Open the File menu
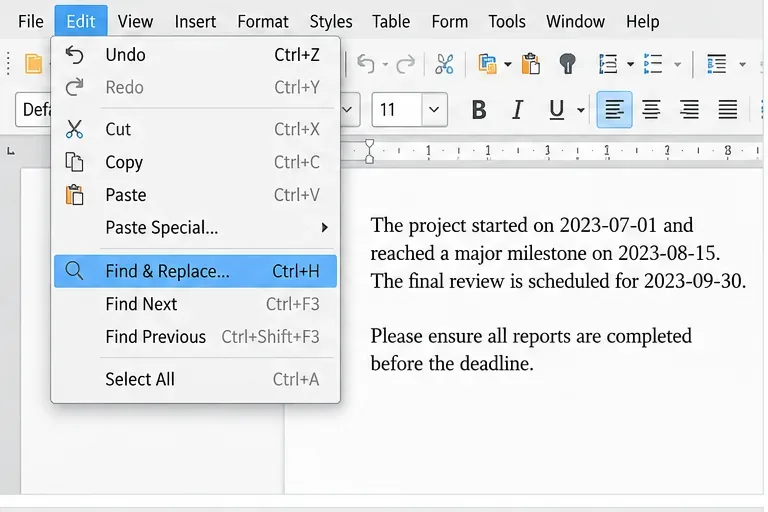Screen dimensions: 768x512 [x=30, y=22]
